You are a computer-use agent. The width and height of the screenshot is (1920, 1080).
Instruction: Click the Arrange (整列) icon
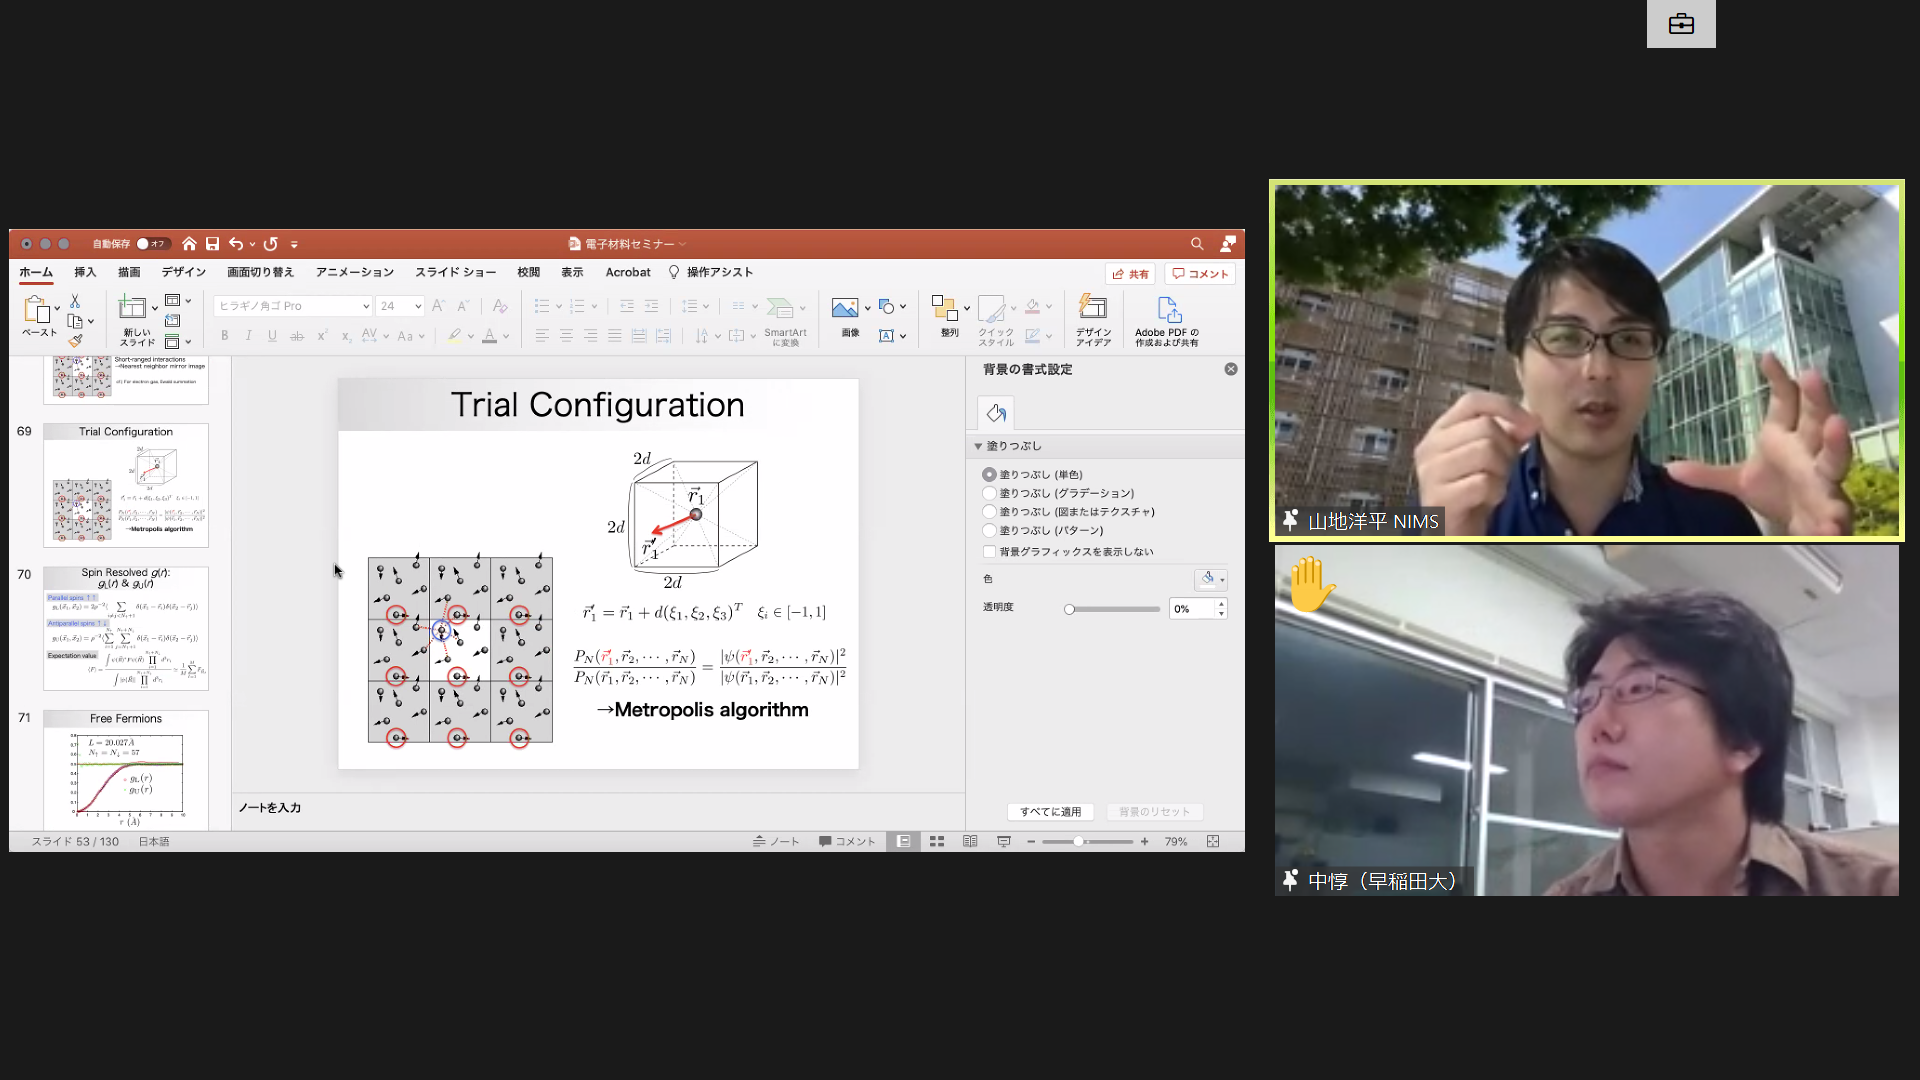pos(945,308)
